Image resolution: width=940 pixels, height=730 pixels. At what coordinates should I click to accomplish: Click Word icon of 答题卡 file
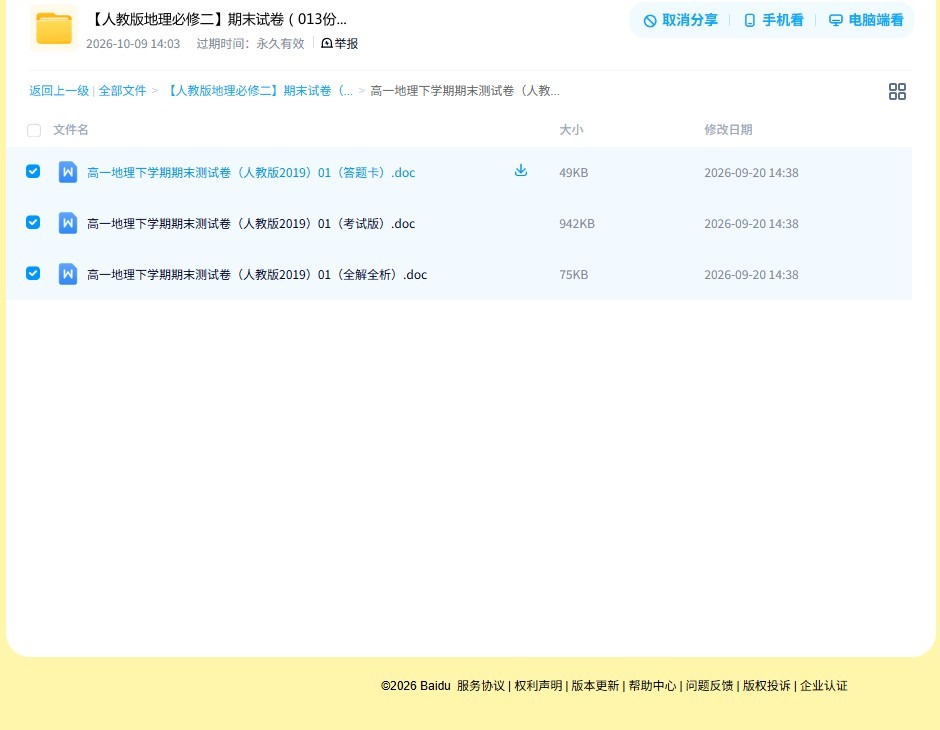click(68, 172)
